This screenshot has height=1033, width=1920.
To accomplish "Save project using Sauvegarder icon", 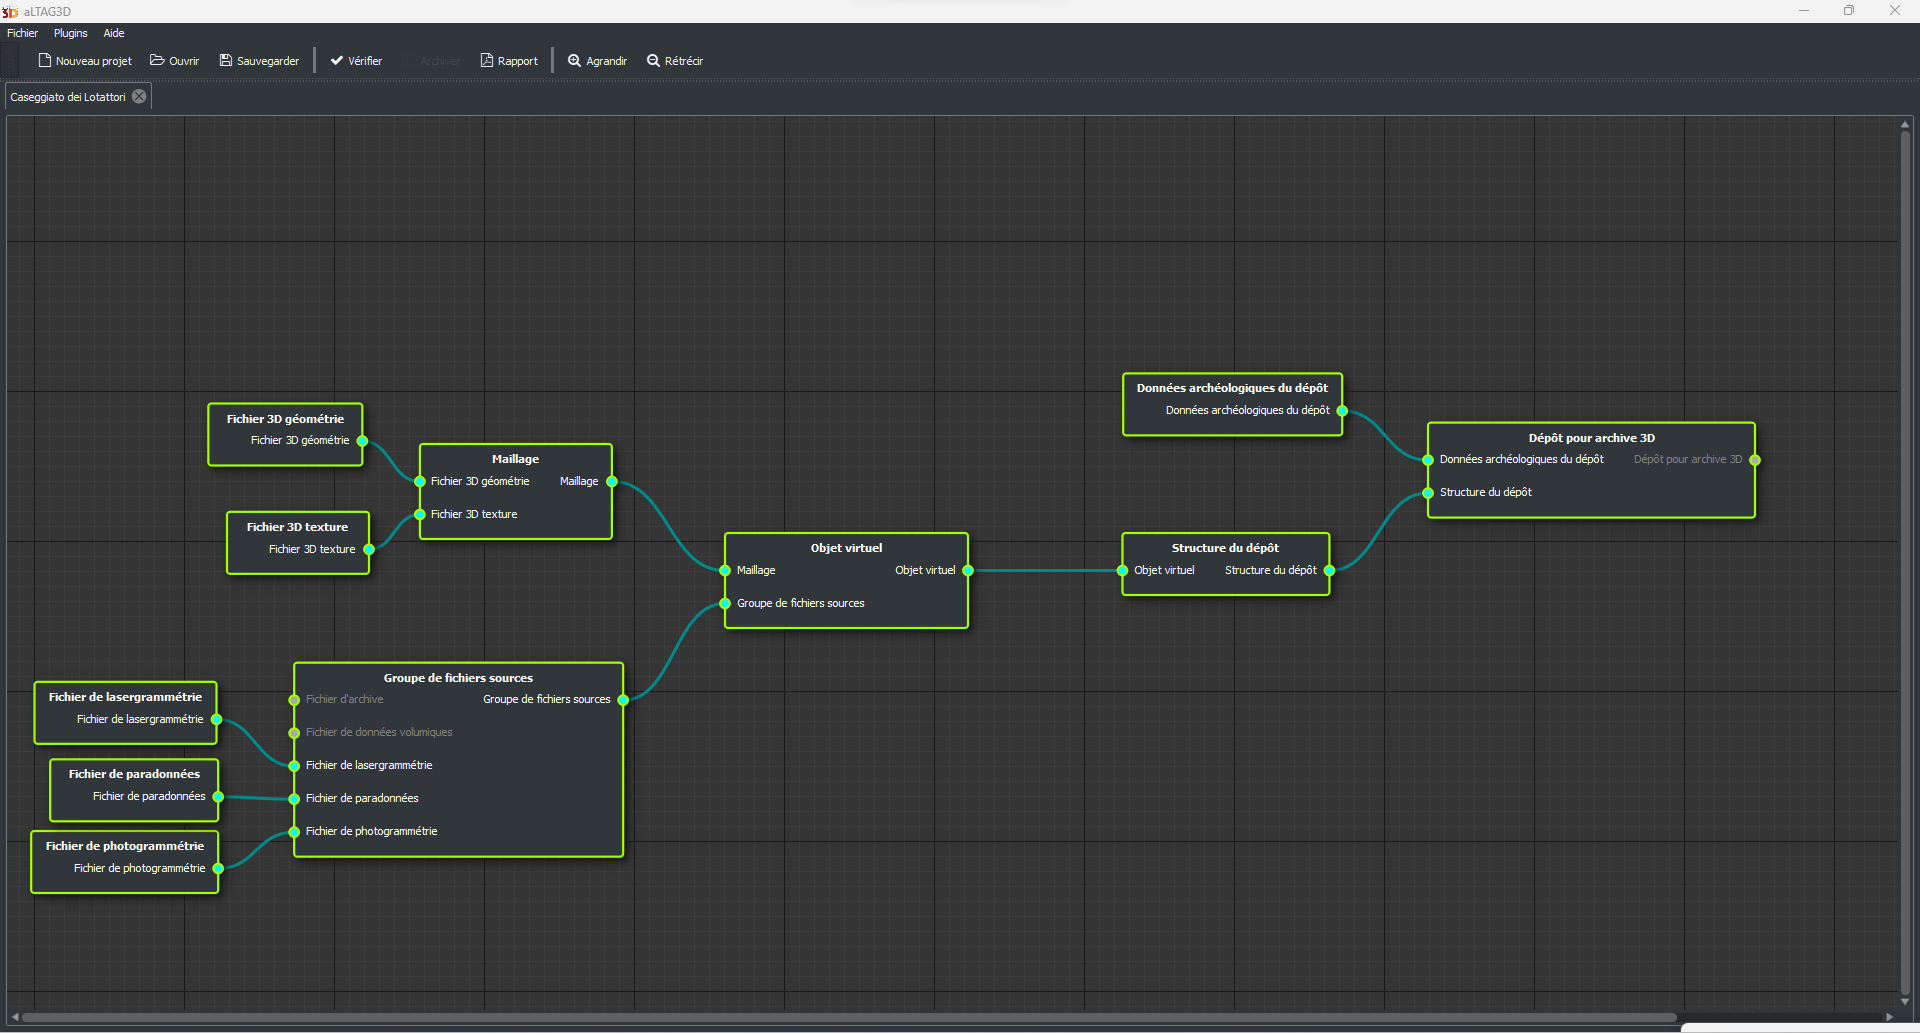I will pyautogui.click(x=226, y=61).
